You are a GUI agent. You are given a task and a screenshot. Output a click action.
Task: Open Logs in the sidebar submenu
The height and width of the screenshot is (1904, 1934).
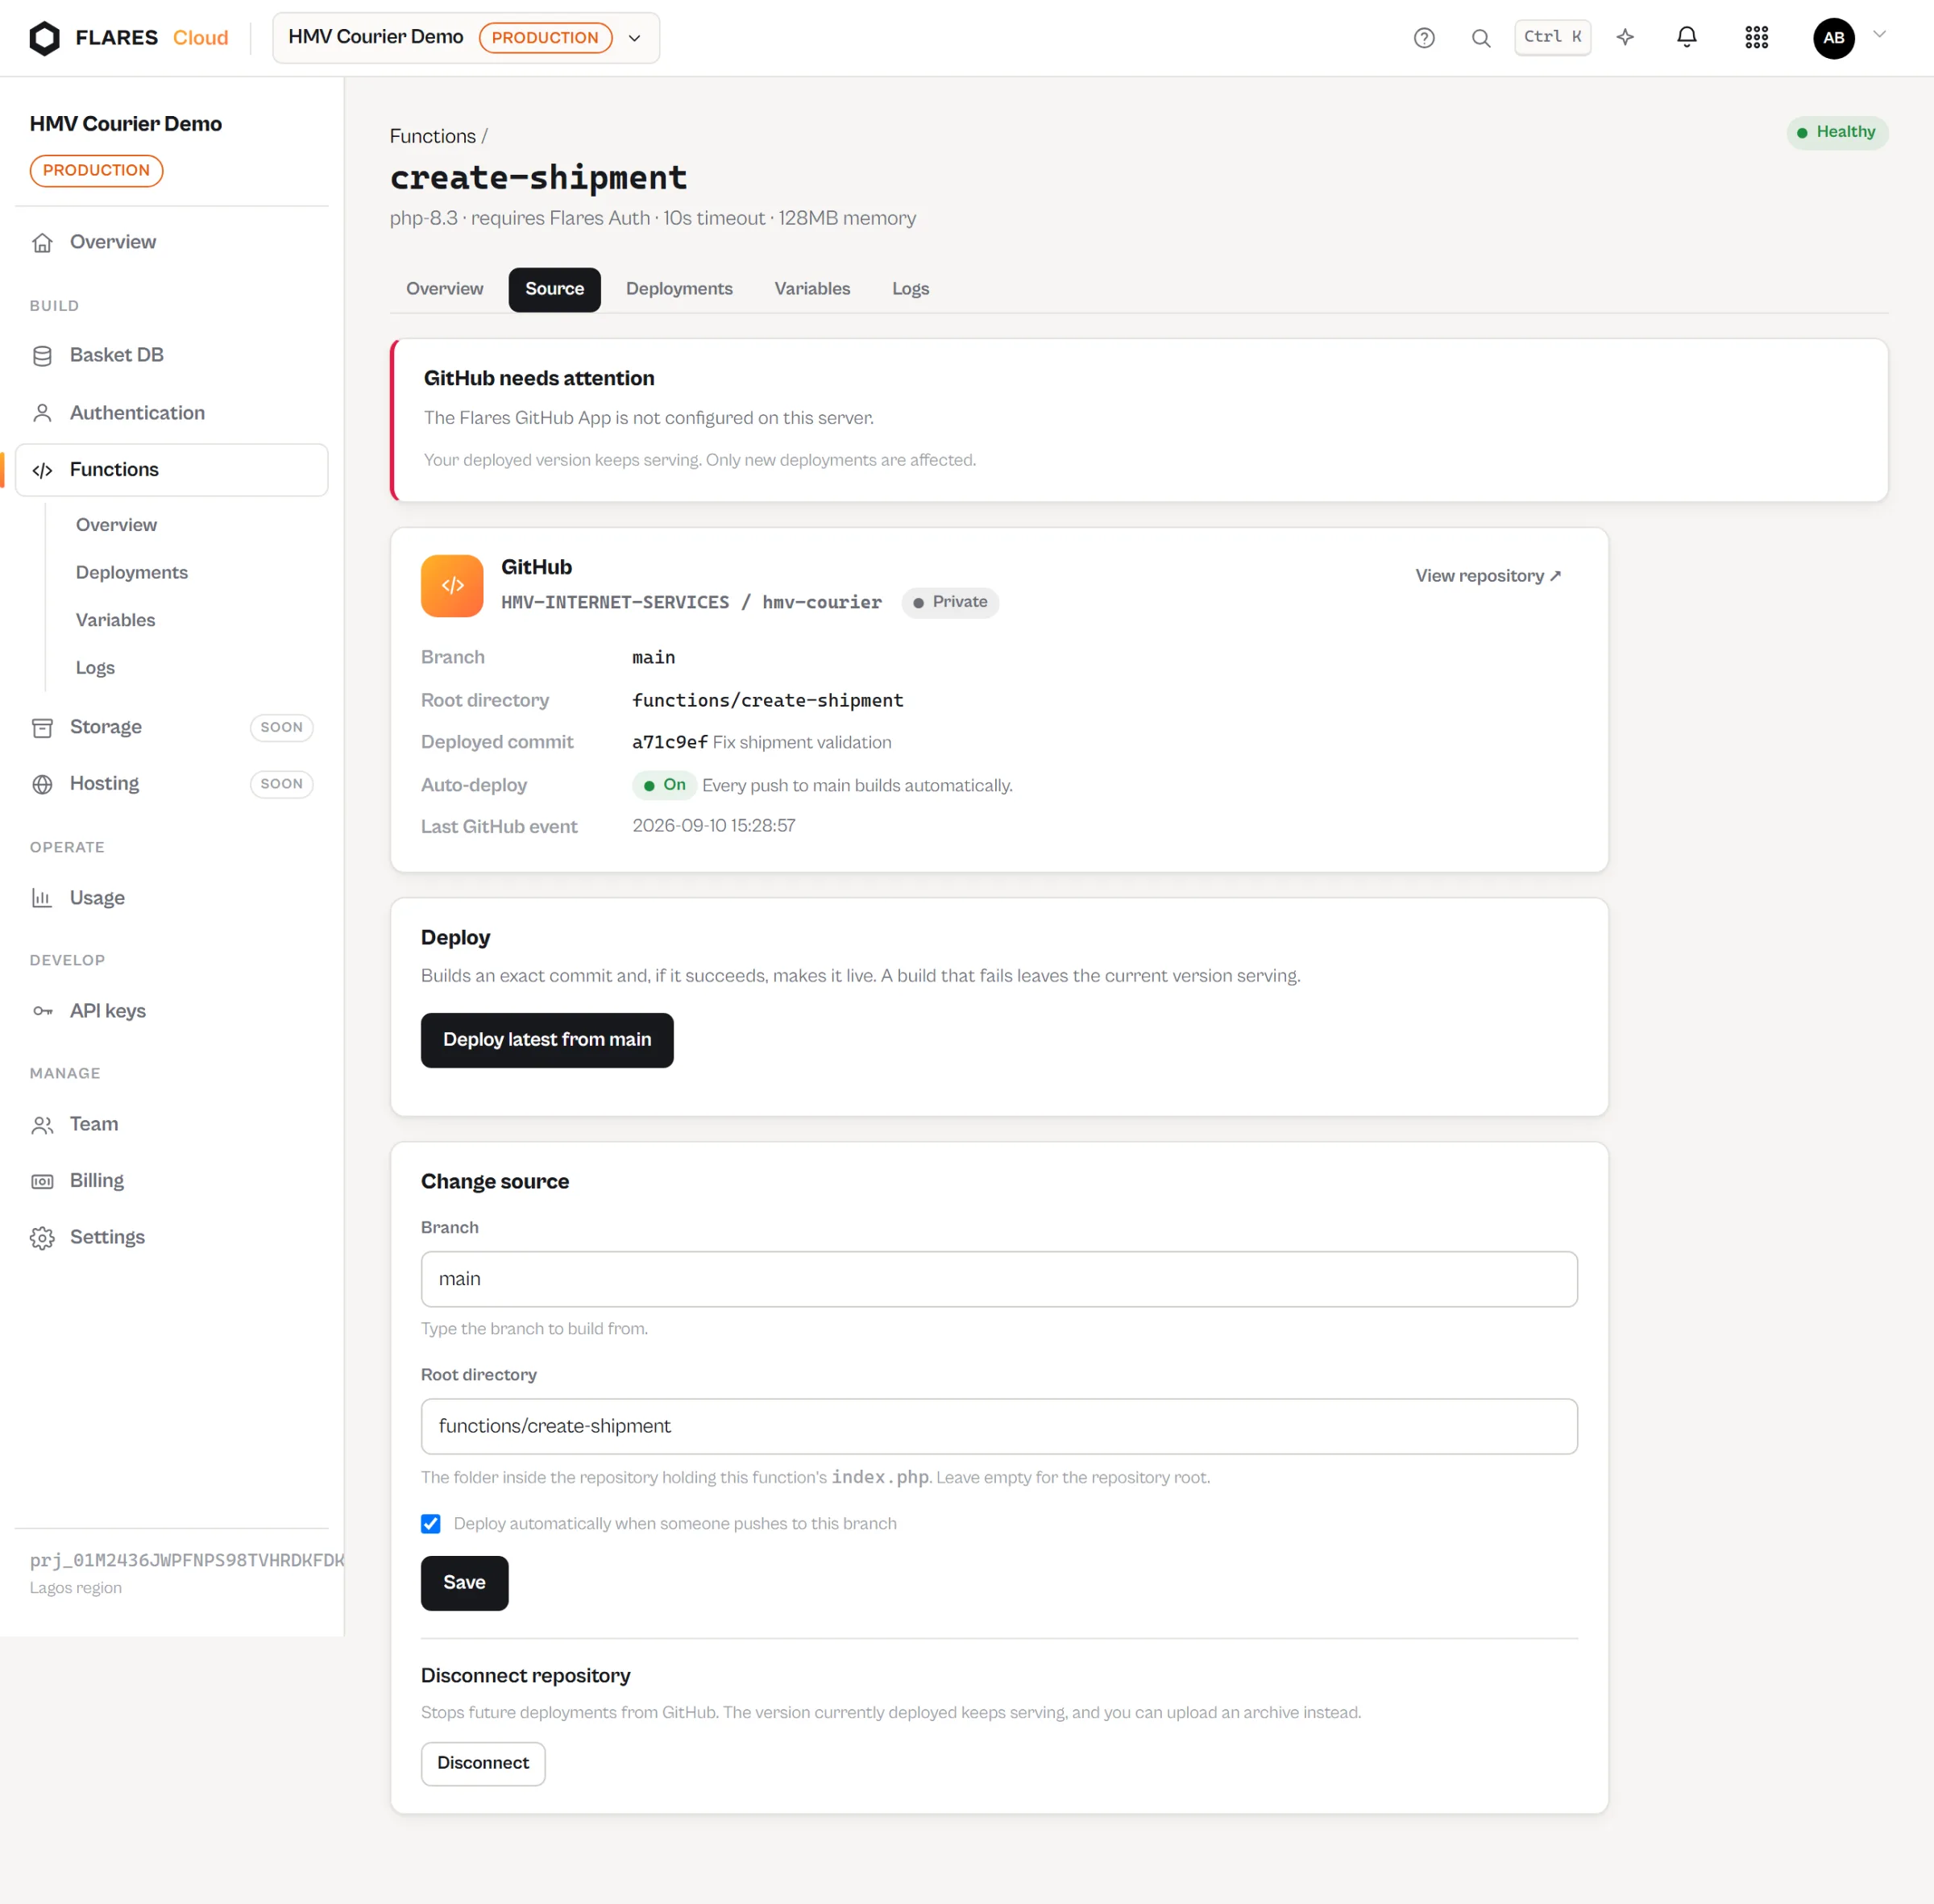tap(95, 668)
